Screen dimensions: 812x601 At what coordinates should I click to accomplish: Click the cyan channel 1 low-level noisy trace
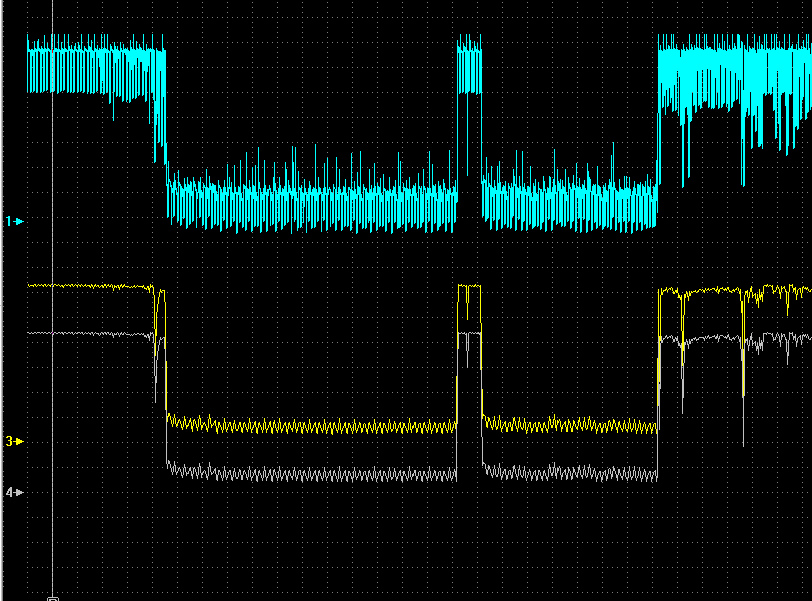312,199
